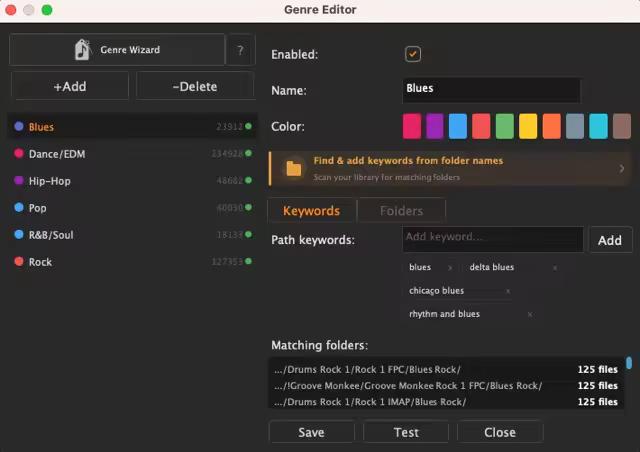This screenshot has width=640, height=452.
Task: Click the blue color dot beside Pop
Action: (x=19, y=207)
